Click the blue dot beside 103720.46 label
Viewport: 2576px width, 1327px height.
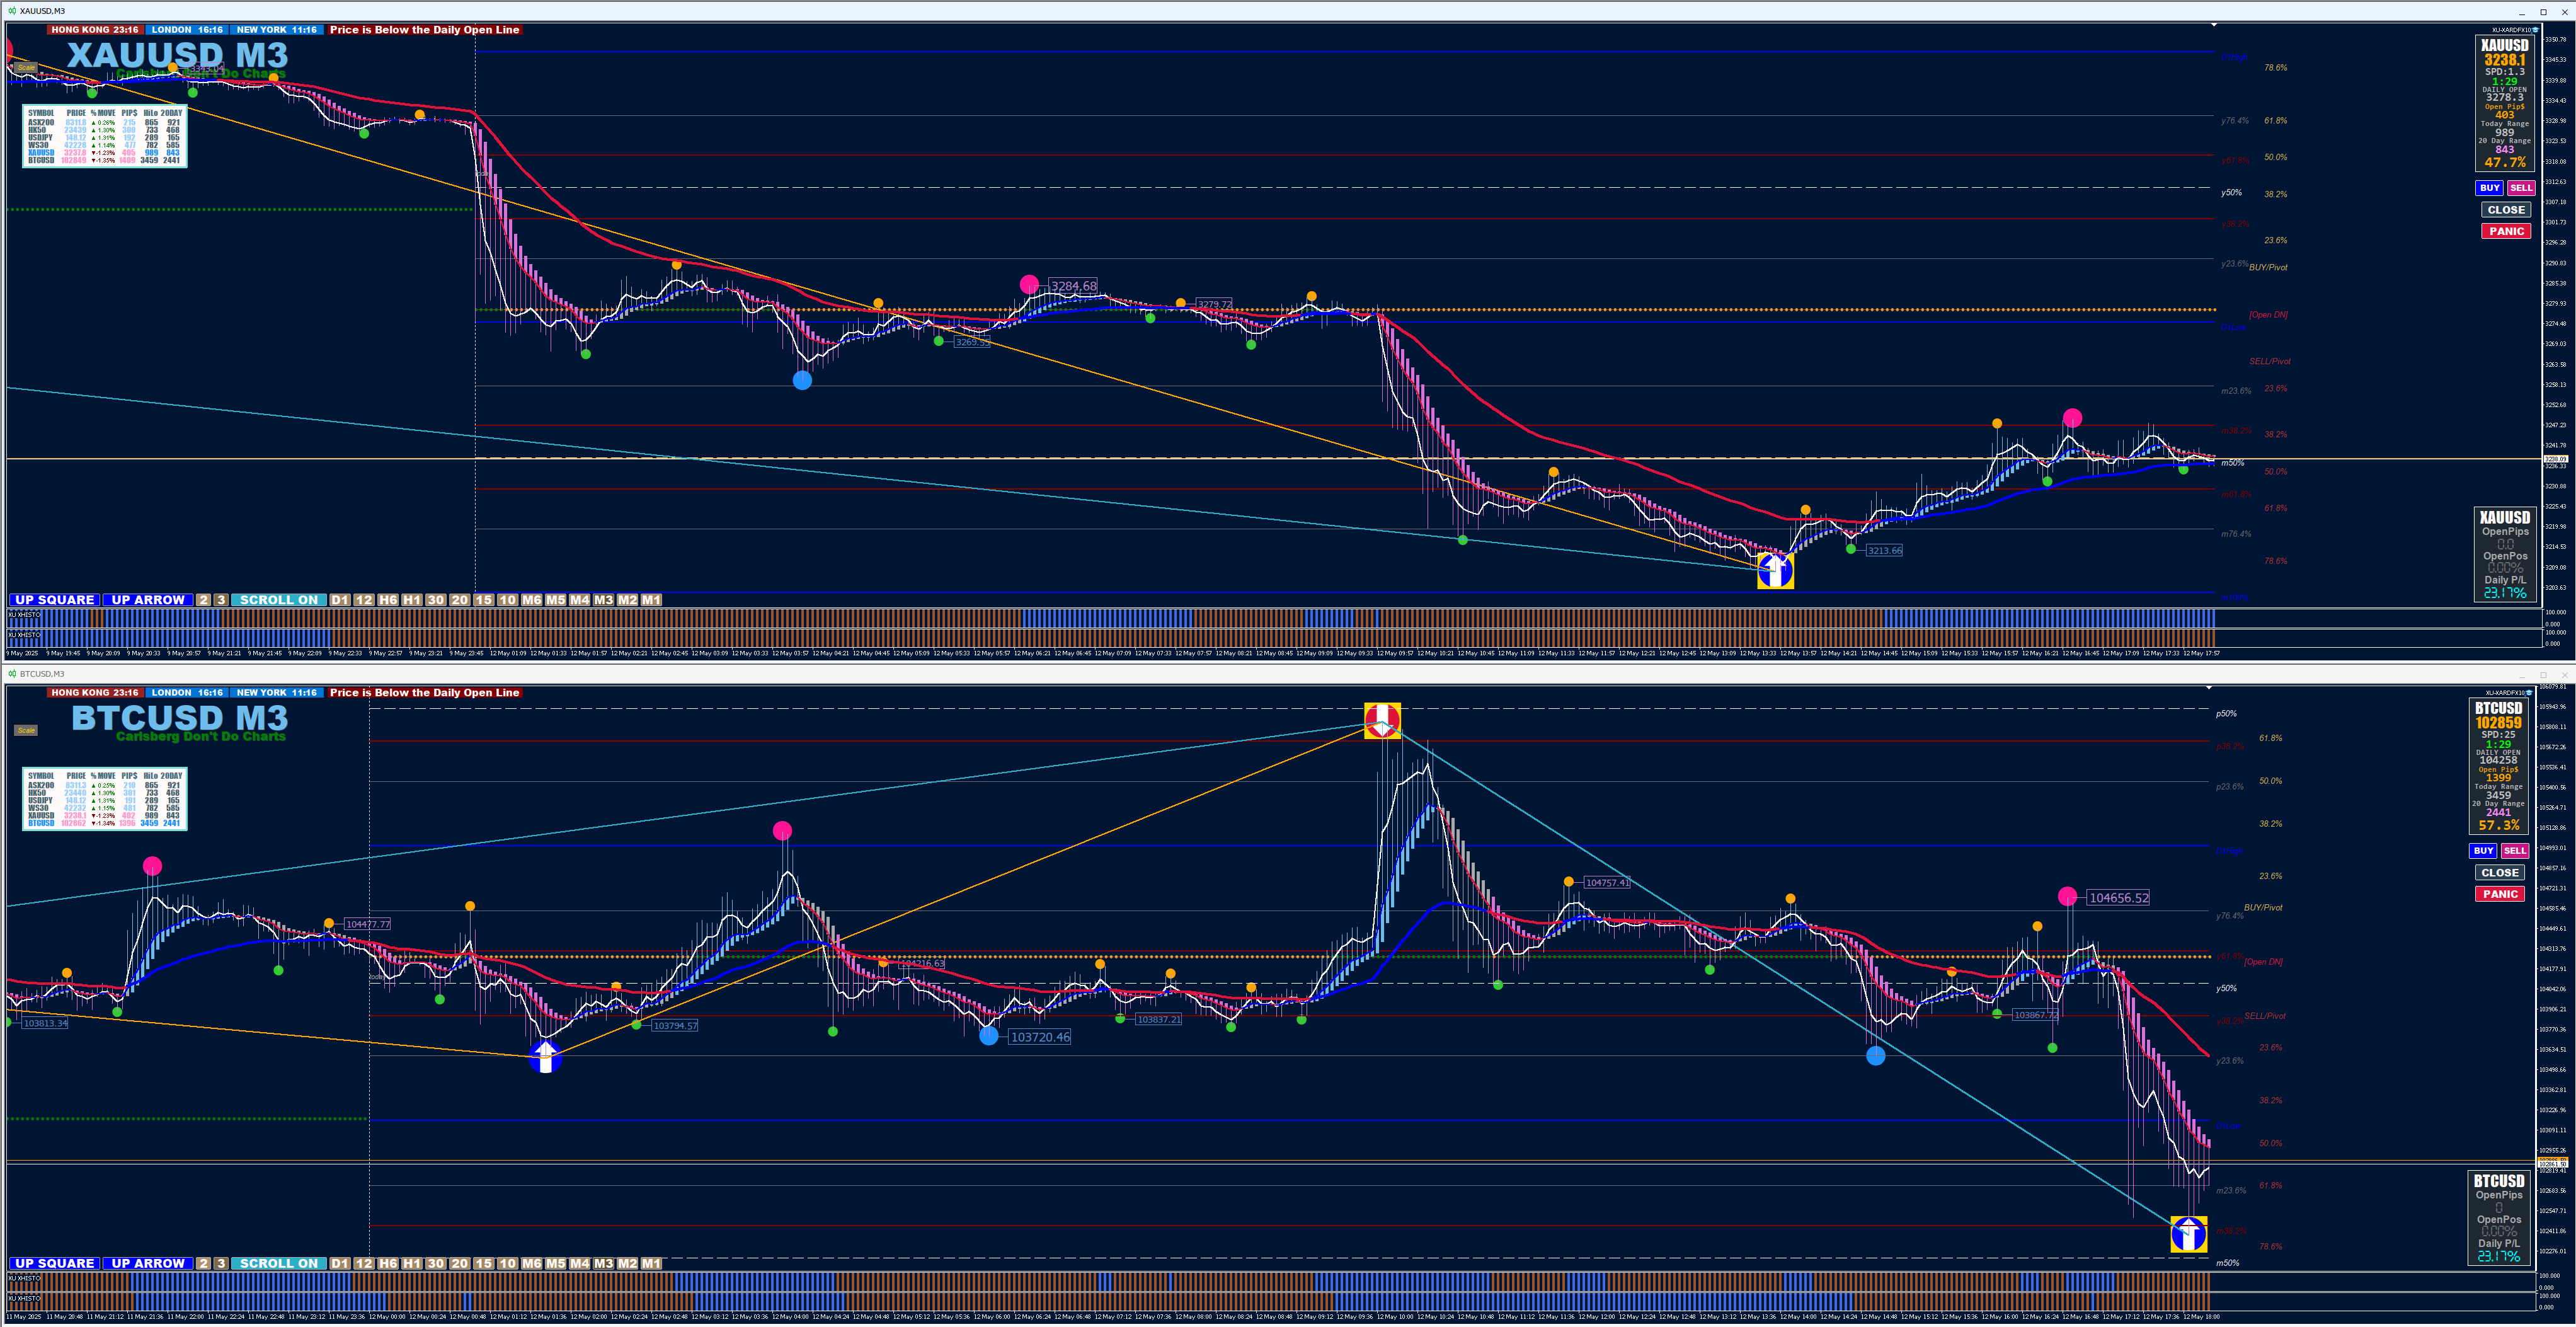point(988,1036)
